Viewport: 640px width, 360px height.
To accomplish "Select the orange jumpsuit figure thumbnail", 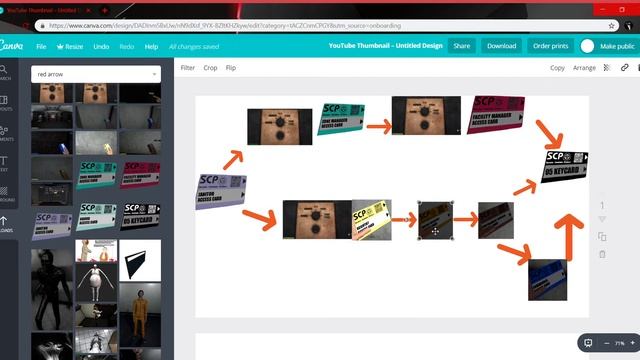I will coord(140,314).
